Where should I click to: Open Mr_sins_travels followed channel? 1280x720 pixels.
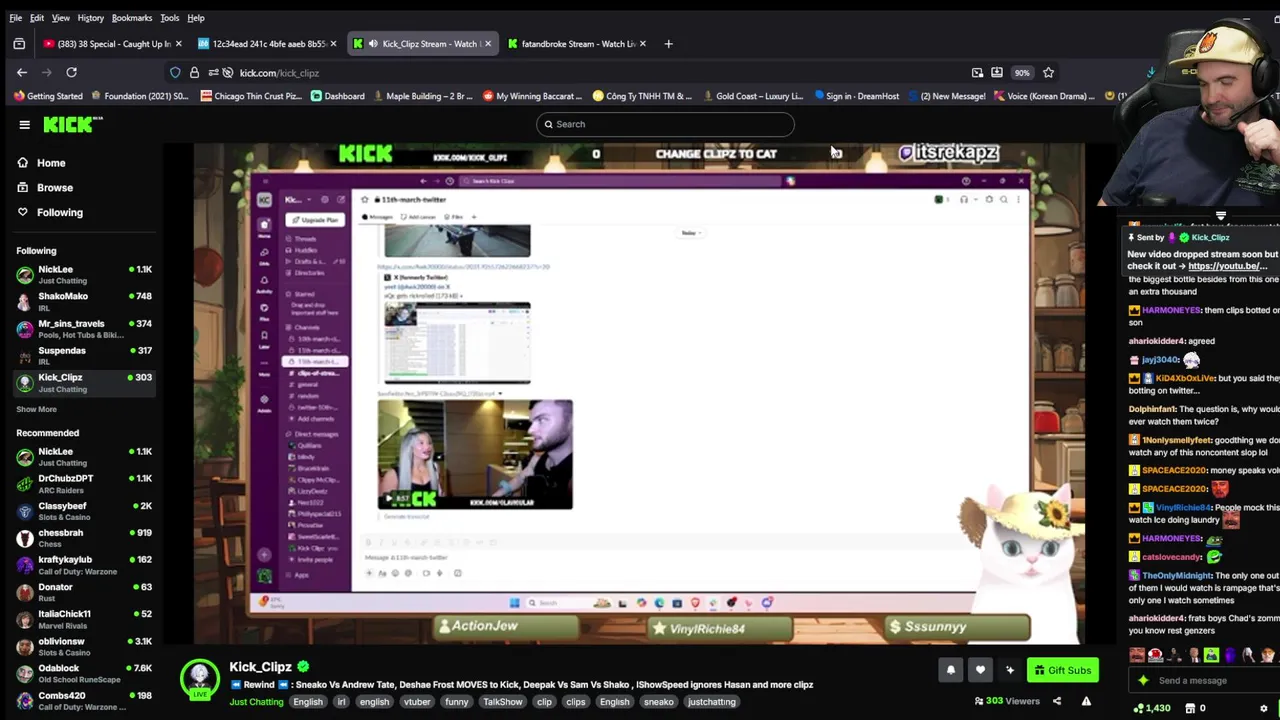84,328
